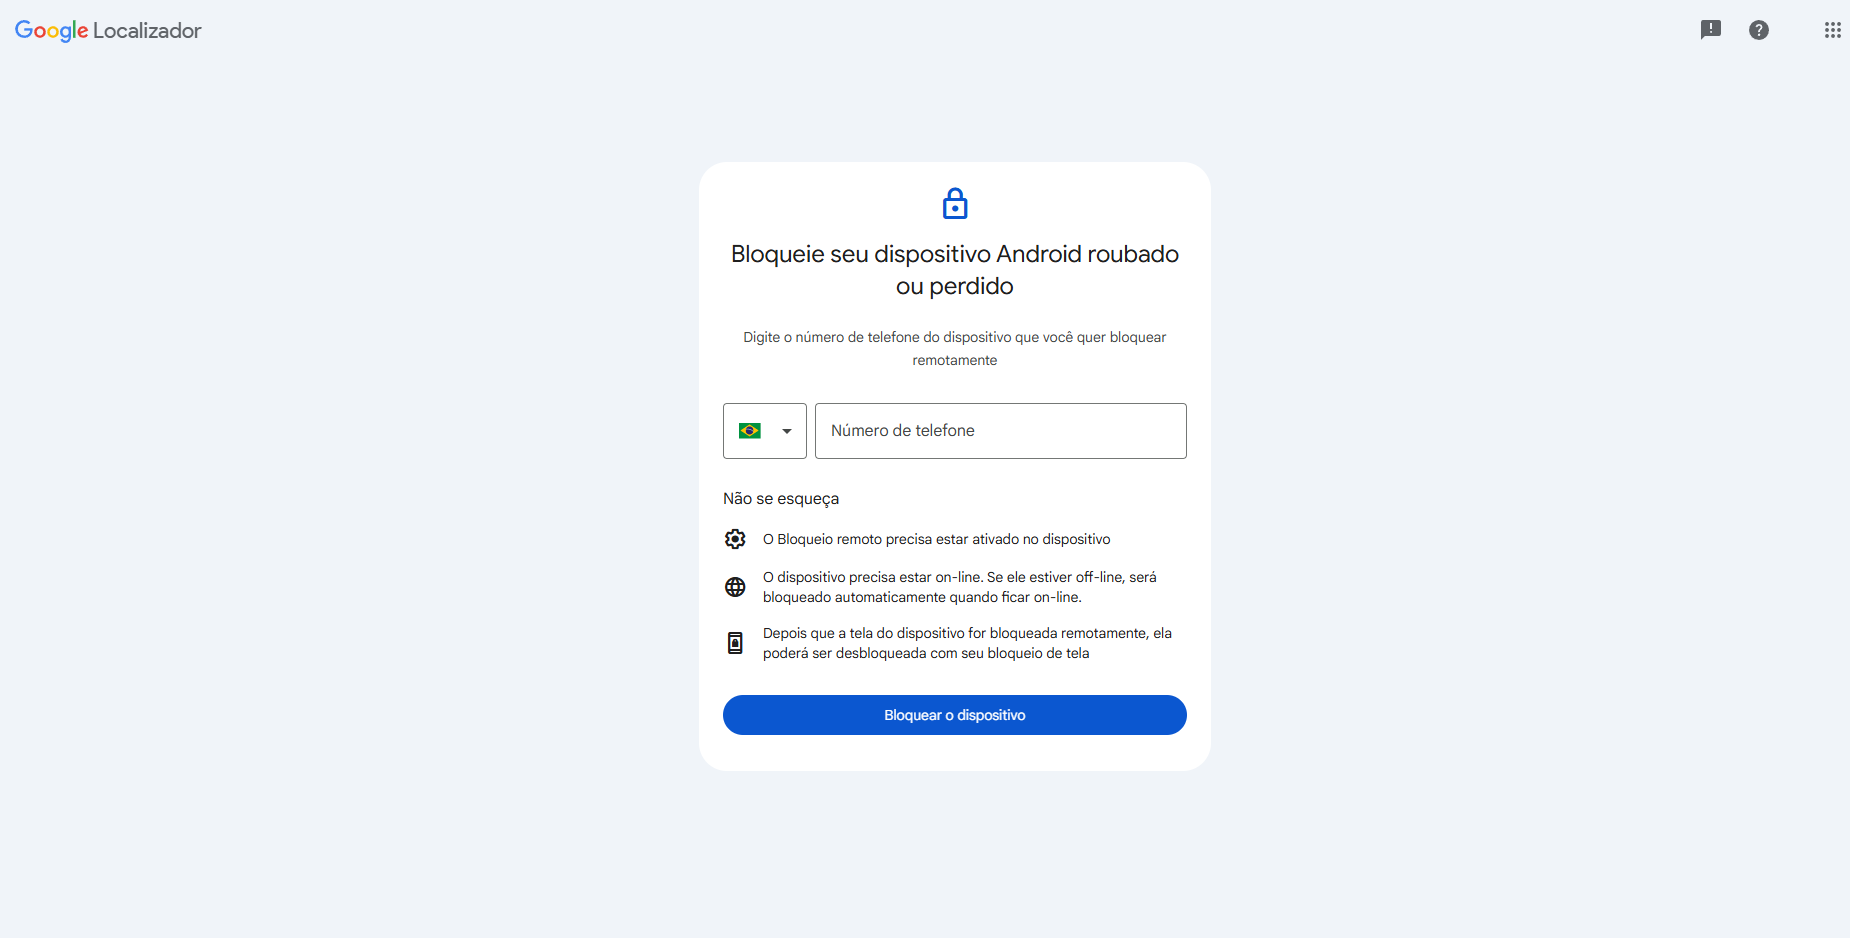This screenshot has height=938, width=1850.
Task: Select the Brazil flag swatch
Action: 751,430
